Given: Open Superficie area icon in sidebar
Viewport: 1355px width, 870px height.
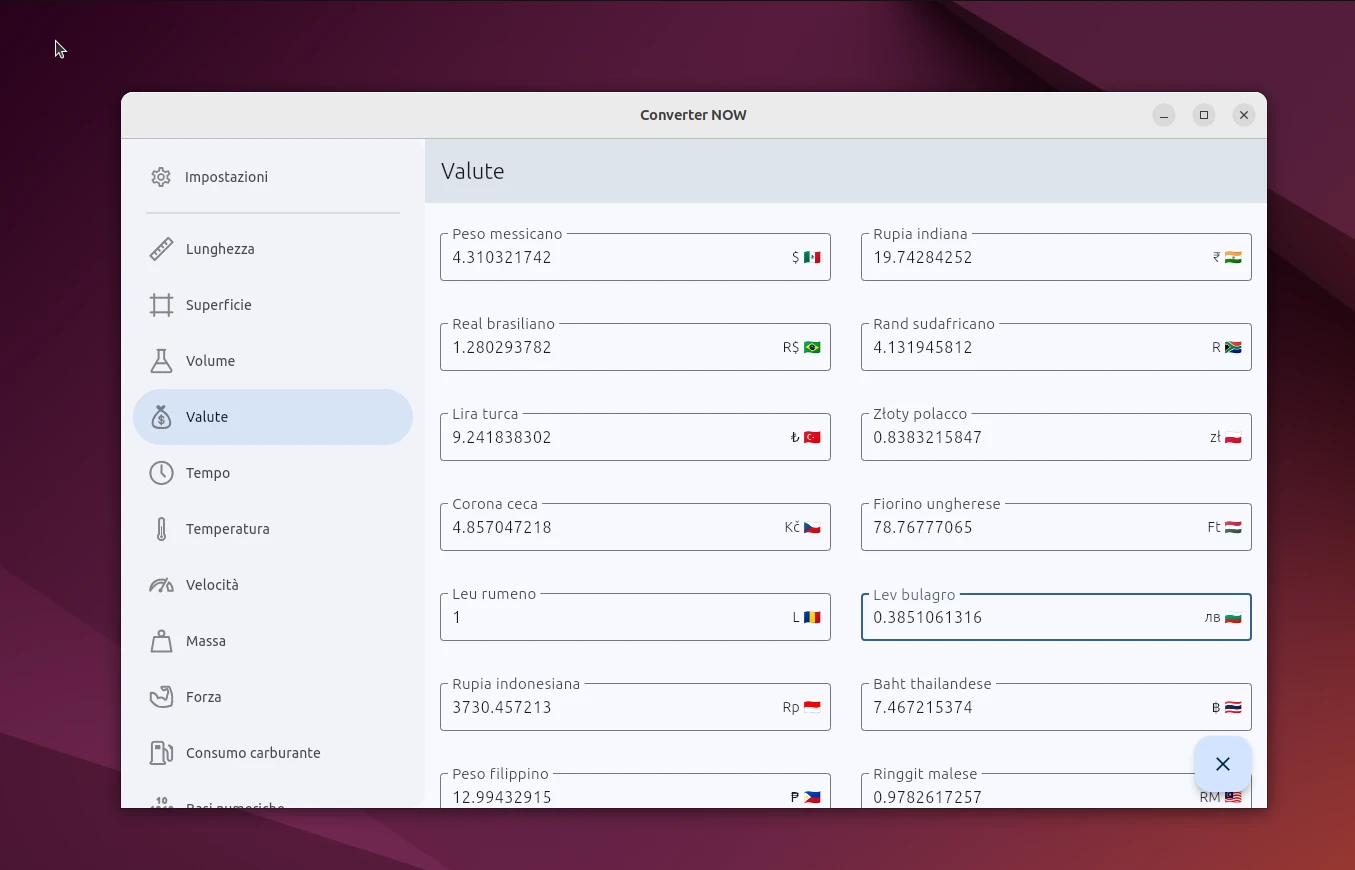Looking at the screenshot, I should click(161, 305).
